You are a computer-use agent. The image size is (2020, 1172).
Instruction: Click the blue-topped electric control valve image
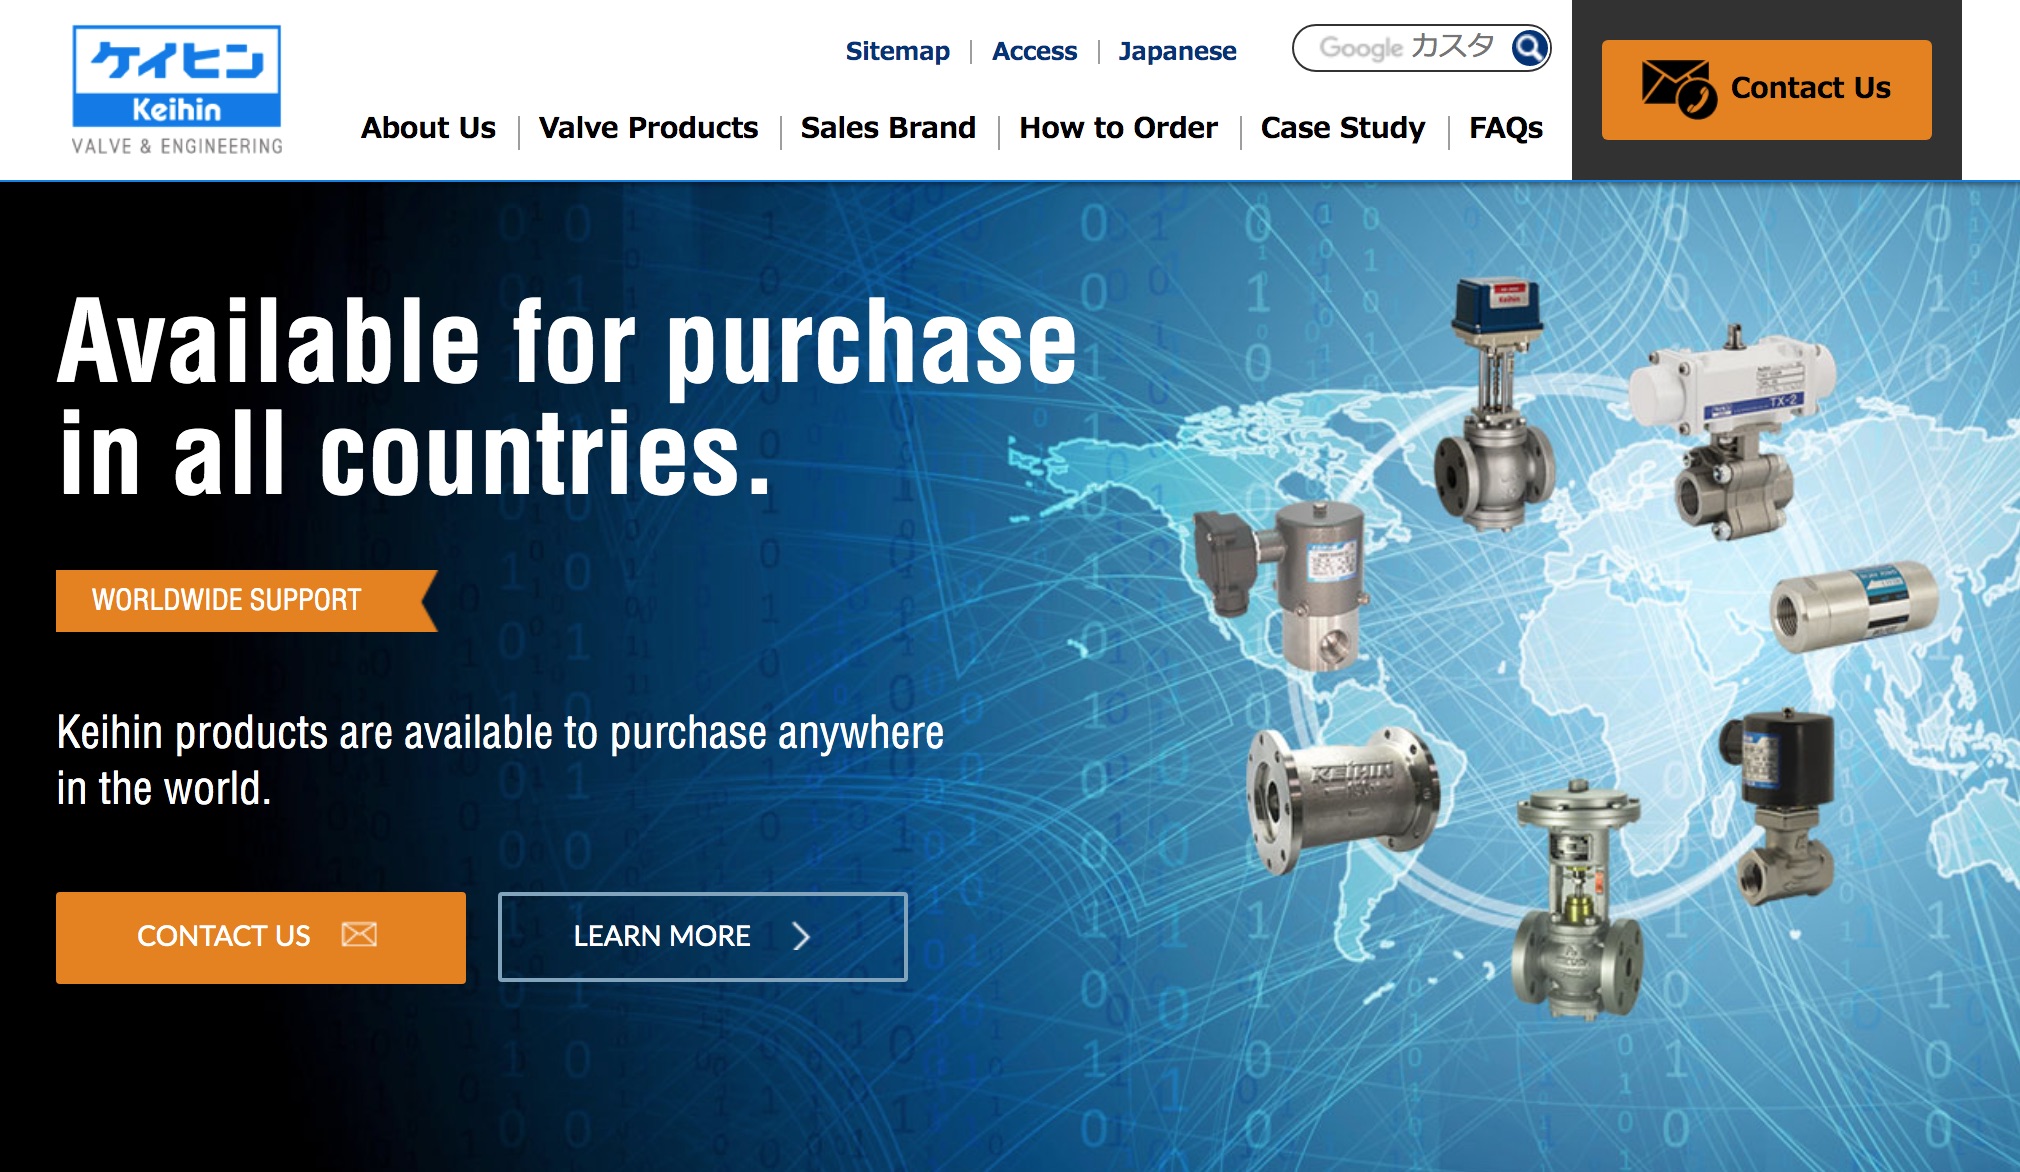click(x=1494, y=404)
